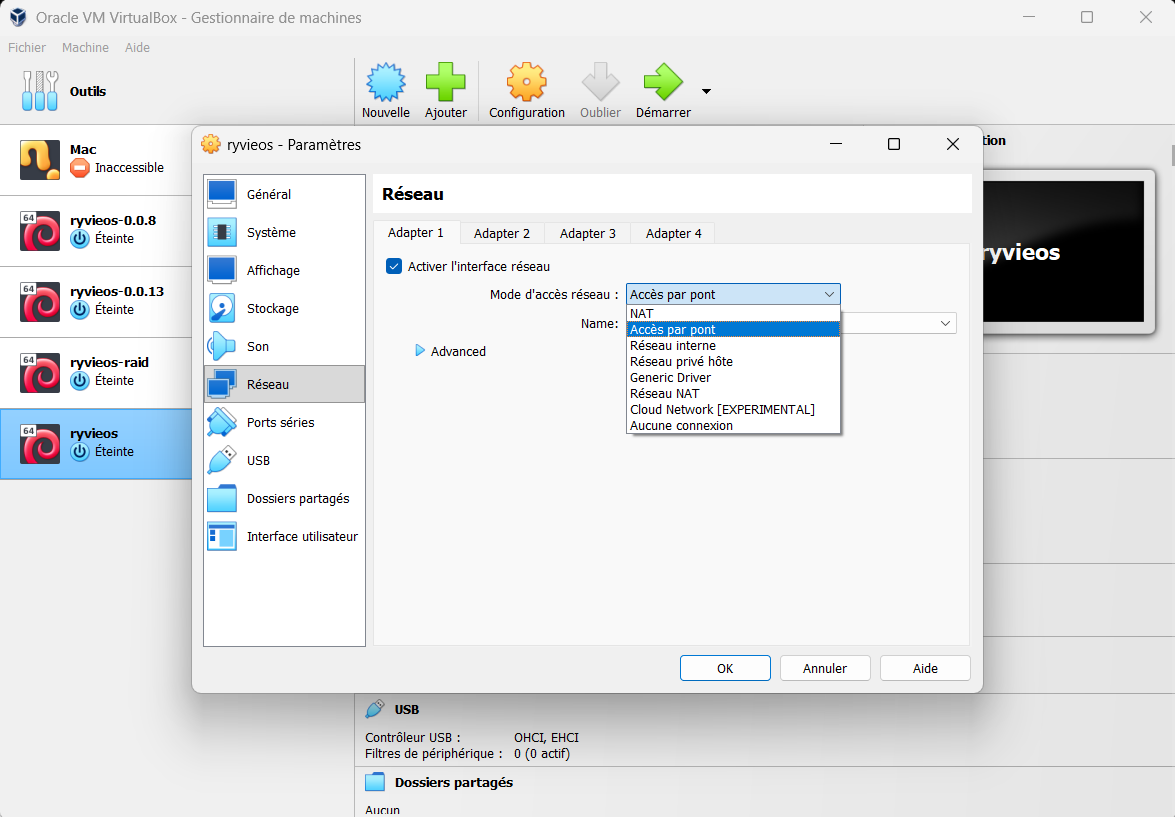
Task: Click the OHCI, EHCI controller value
Action: coord(546,738)
